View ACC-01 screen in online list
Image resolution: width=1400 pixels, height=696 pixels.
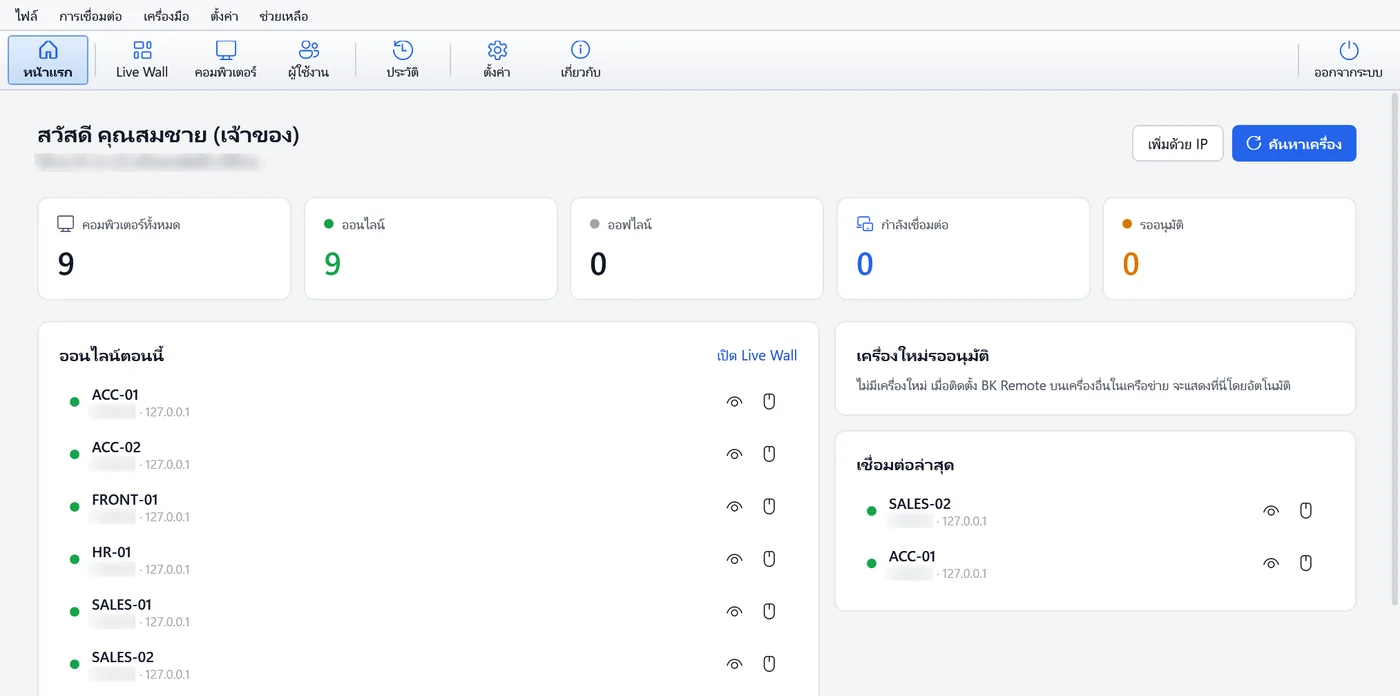(735, 402)
